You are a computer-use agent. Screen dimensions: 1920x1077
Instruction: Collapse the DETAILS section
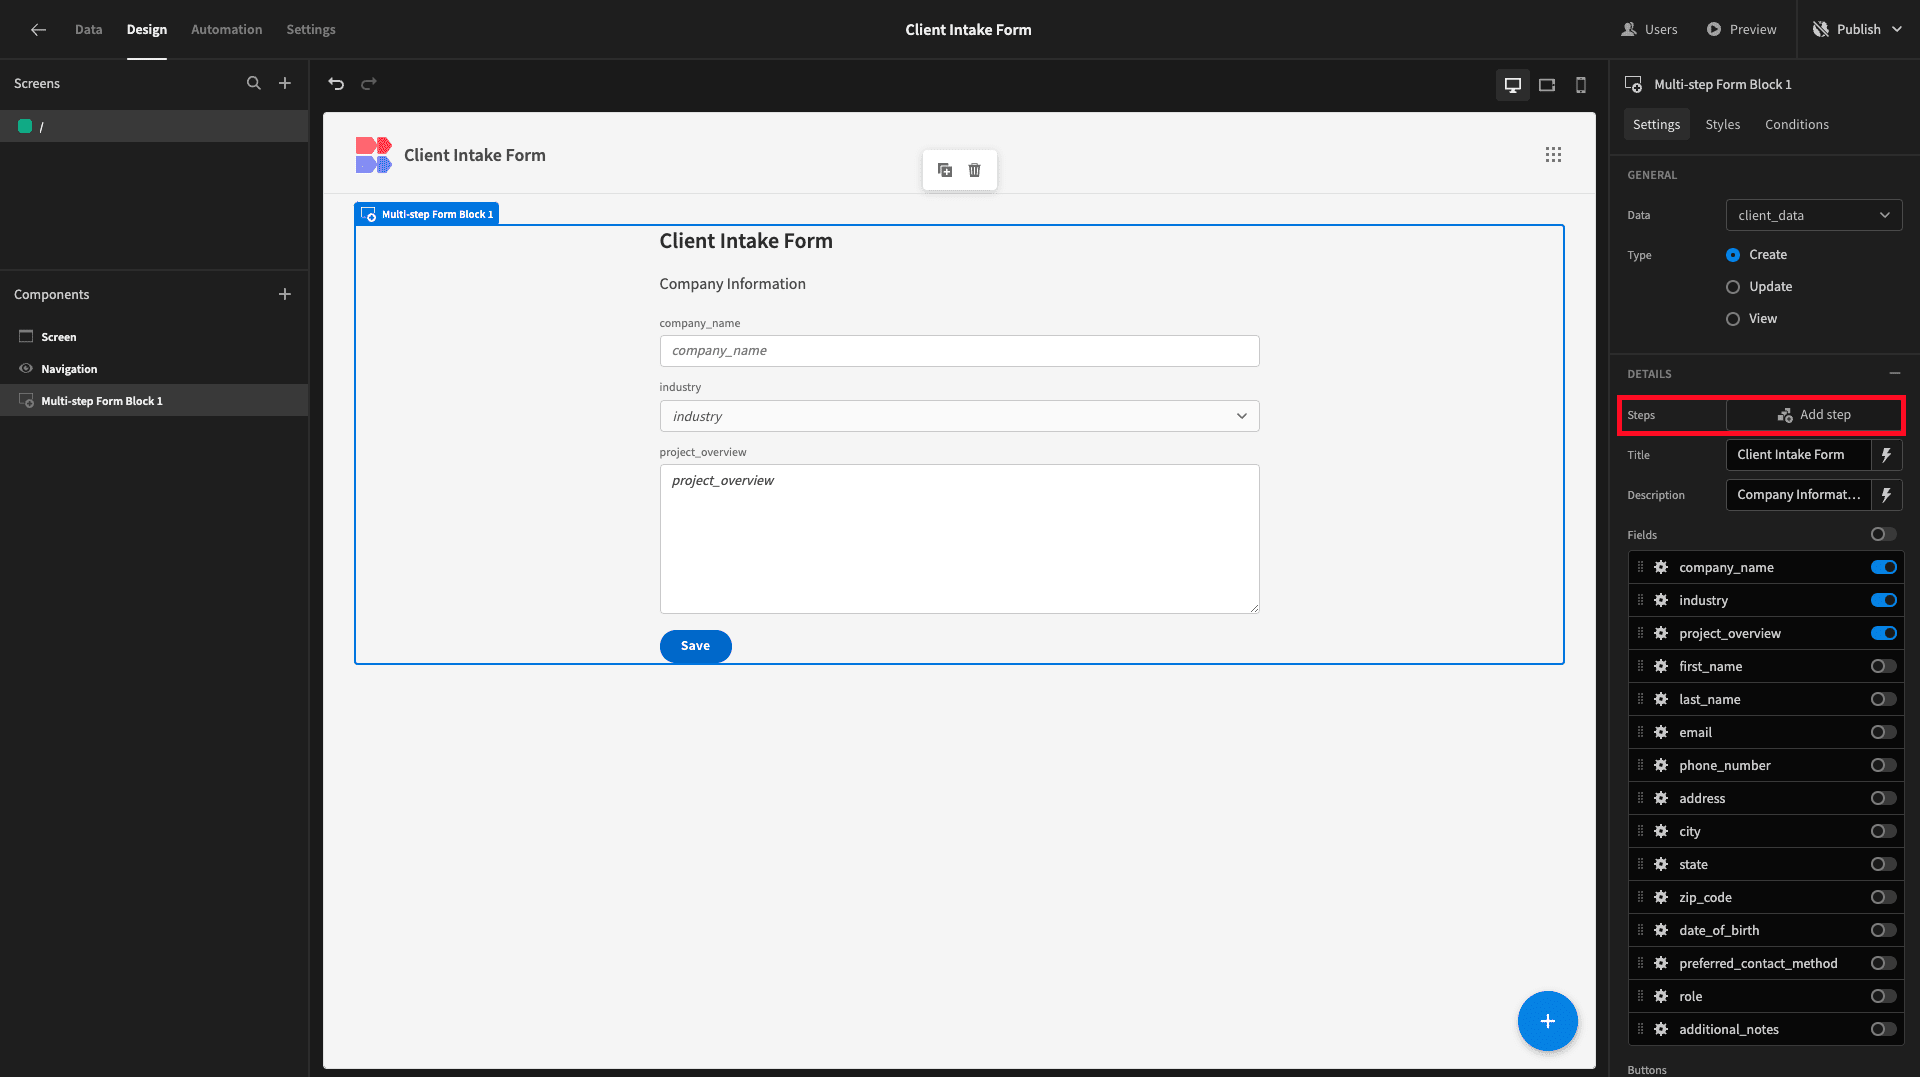[x=1895, y=373]
